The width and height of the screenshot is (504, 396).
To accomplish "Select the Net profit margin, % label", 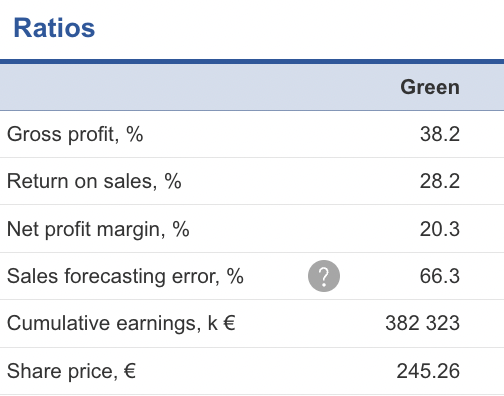I will click(x=98, y=230).
